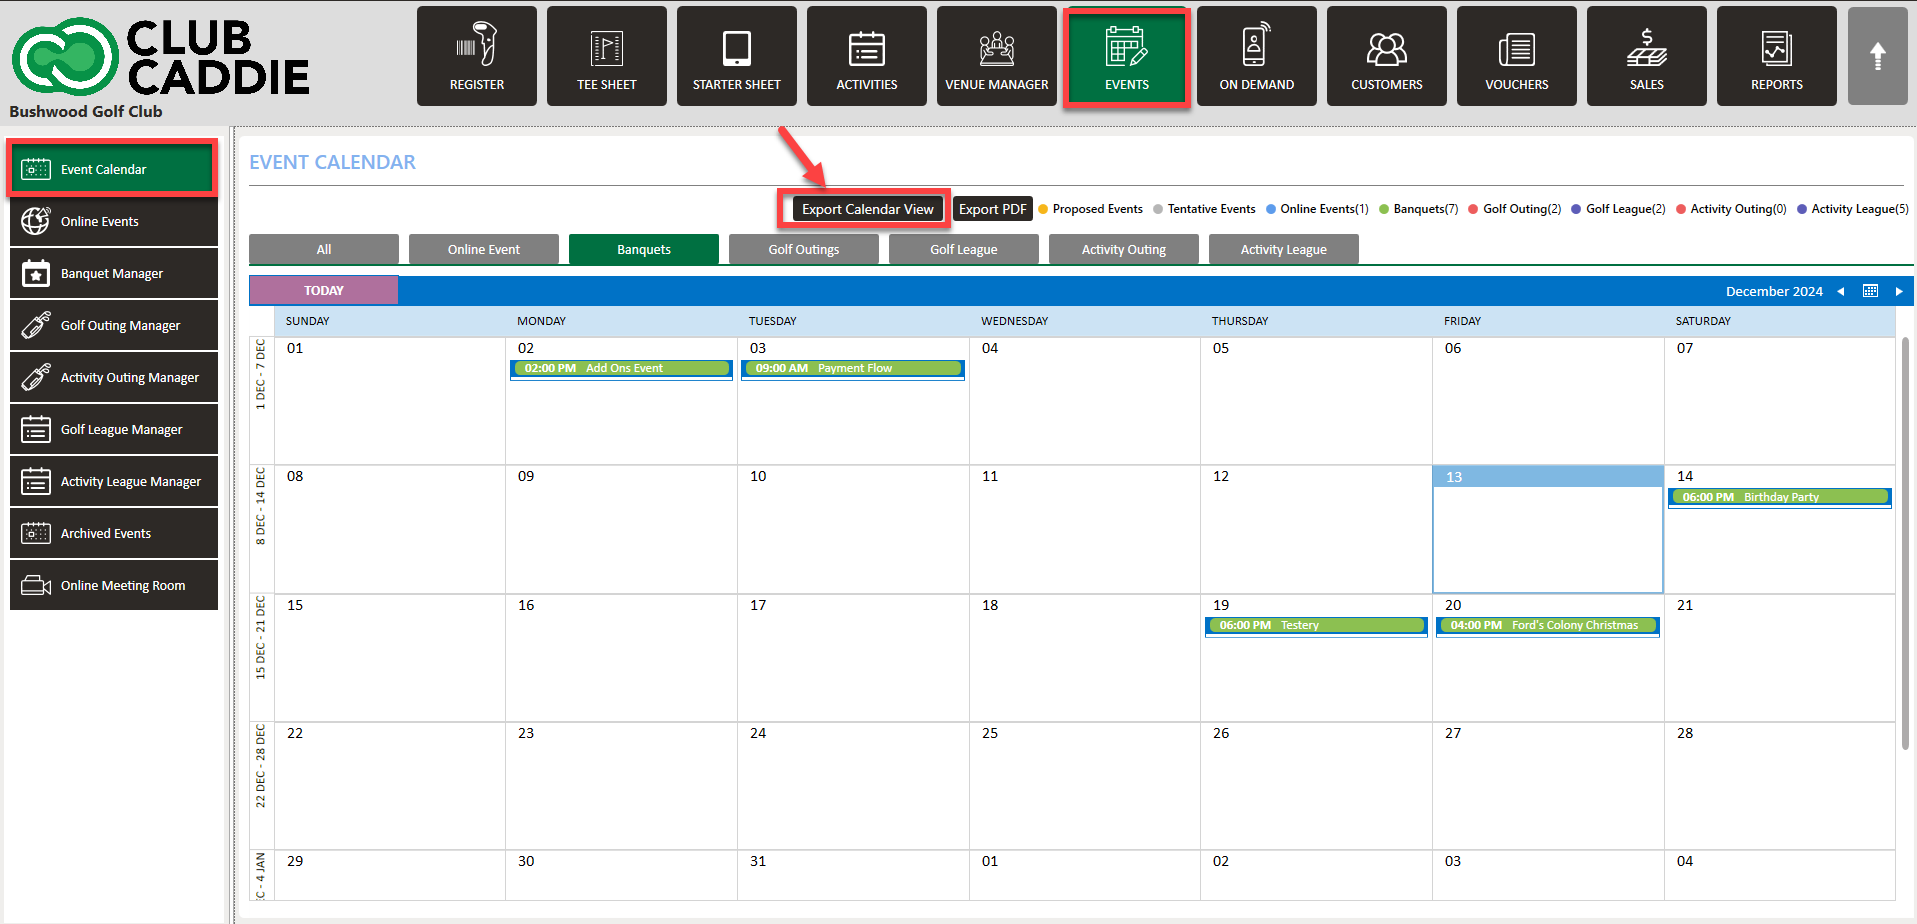
Task: Open Golf Outing Manager in sidebar
Action: (114, 325)
